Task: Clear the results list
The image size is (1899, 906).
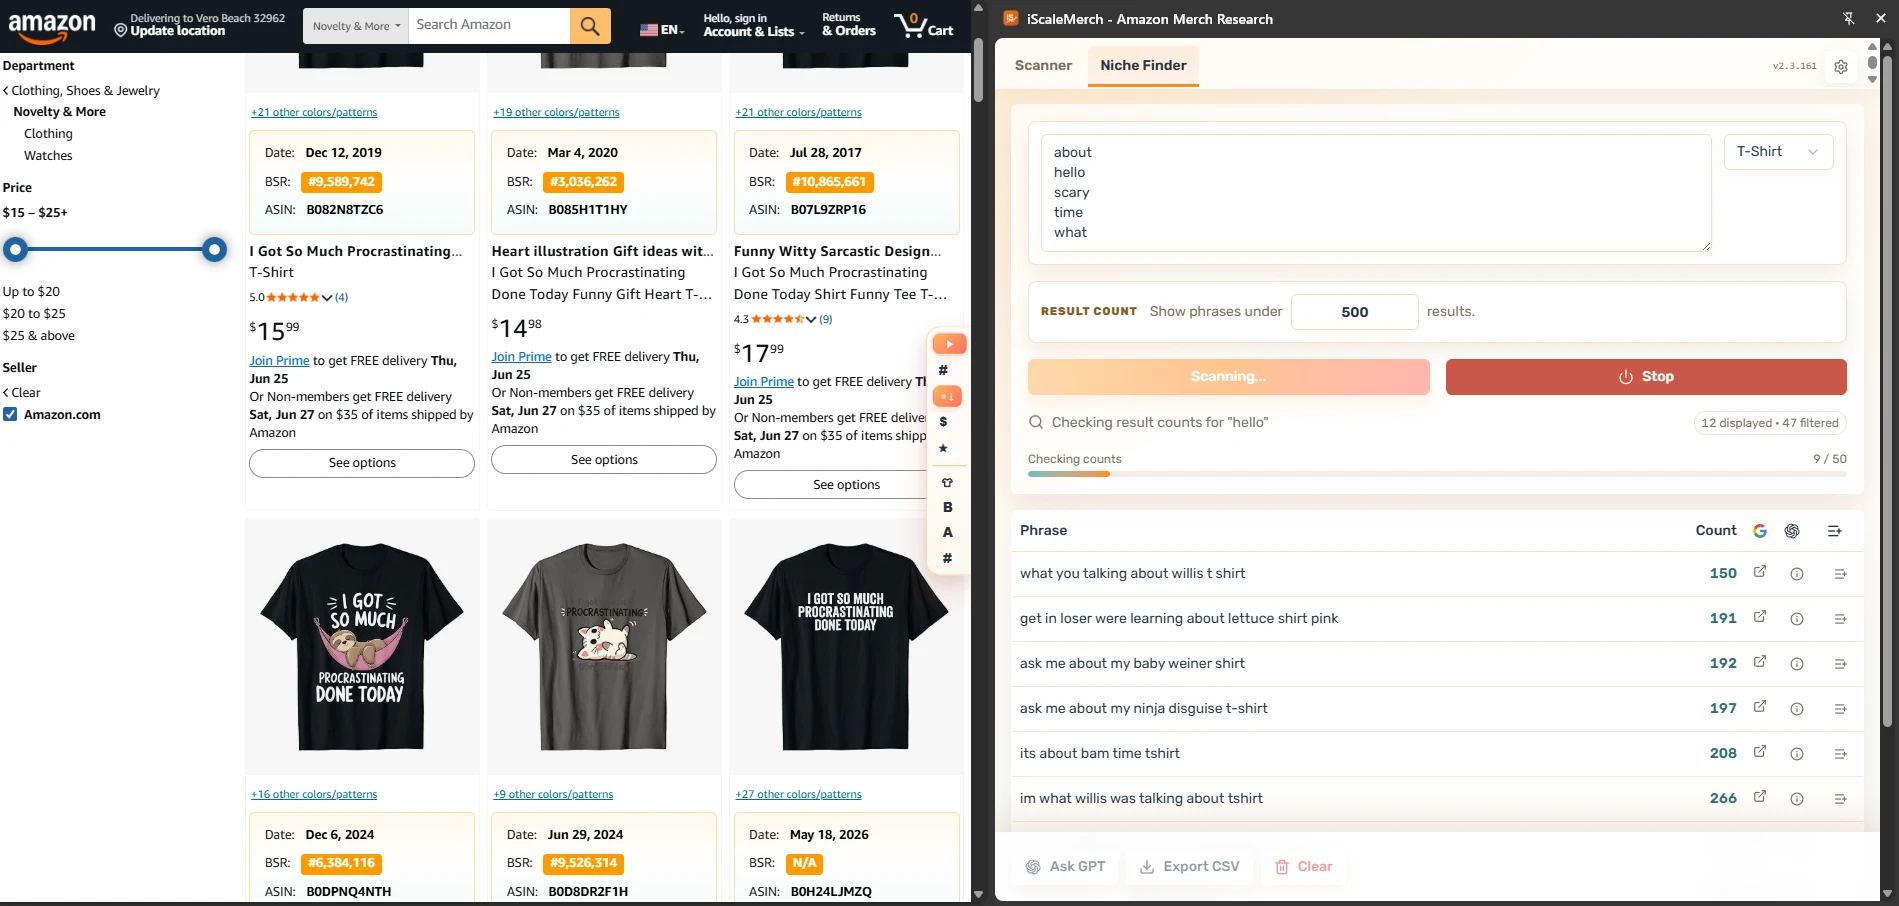Action: tap(1304, 867)
